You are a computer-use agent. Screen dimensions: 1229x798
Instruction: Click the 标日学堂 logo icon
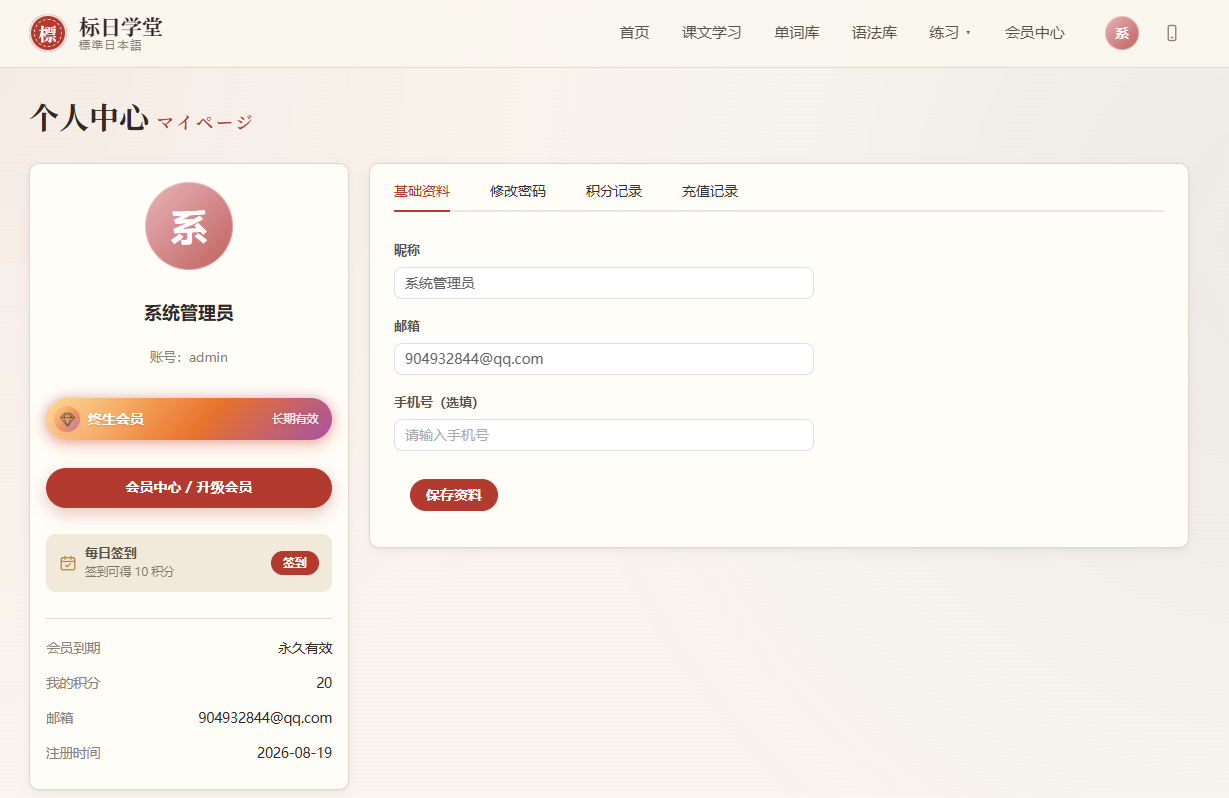point(48,33)
